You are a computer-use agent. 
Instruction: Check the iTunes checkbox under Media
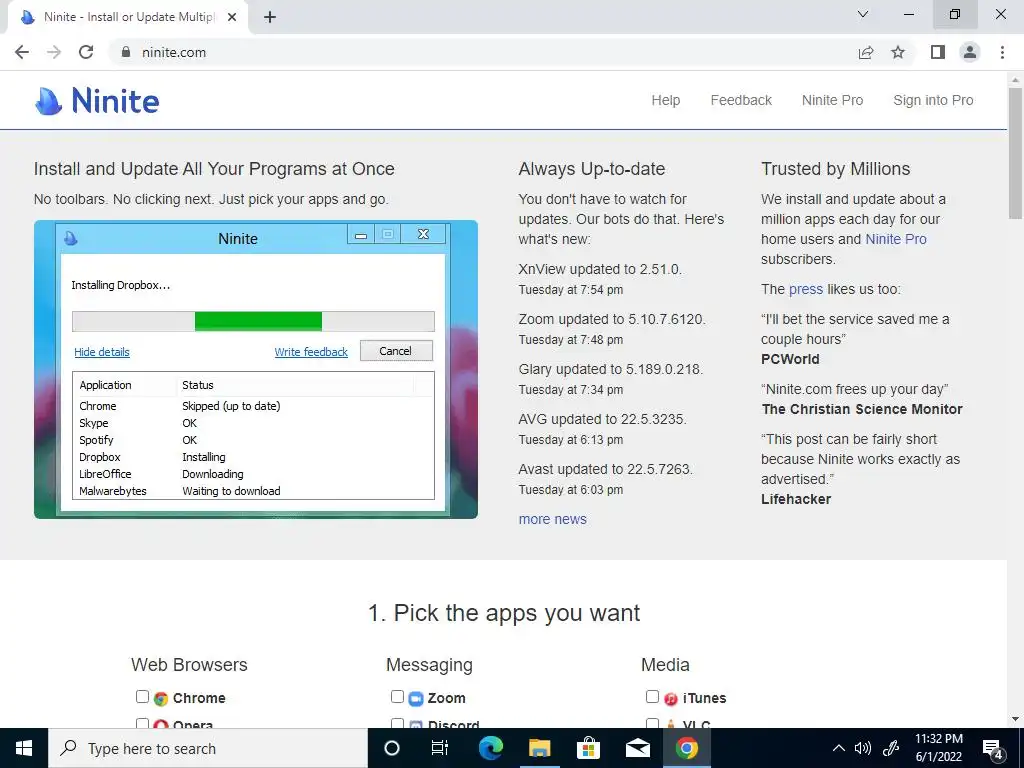pos(652,697)
